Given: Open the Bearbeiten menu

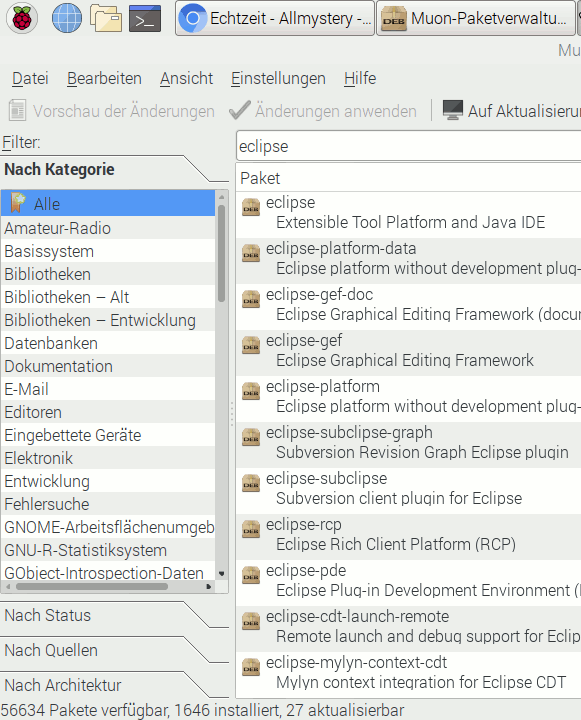Looking at the screenshot, I should pos(104,79).
